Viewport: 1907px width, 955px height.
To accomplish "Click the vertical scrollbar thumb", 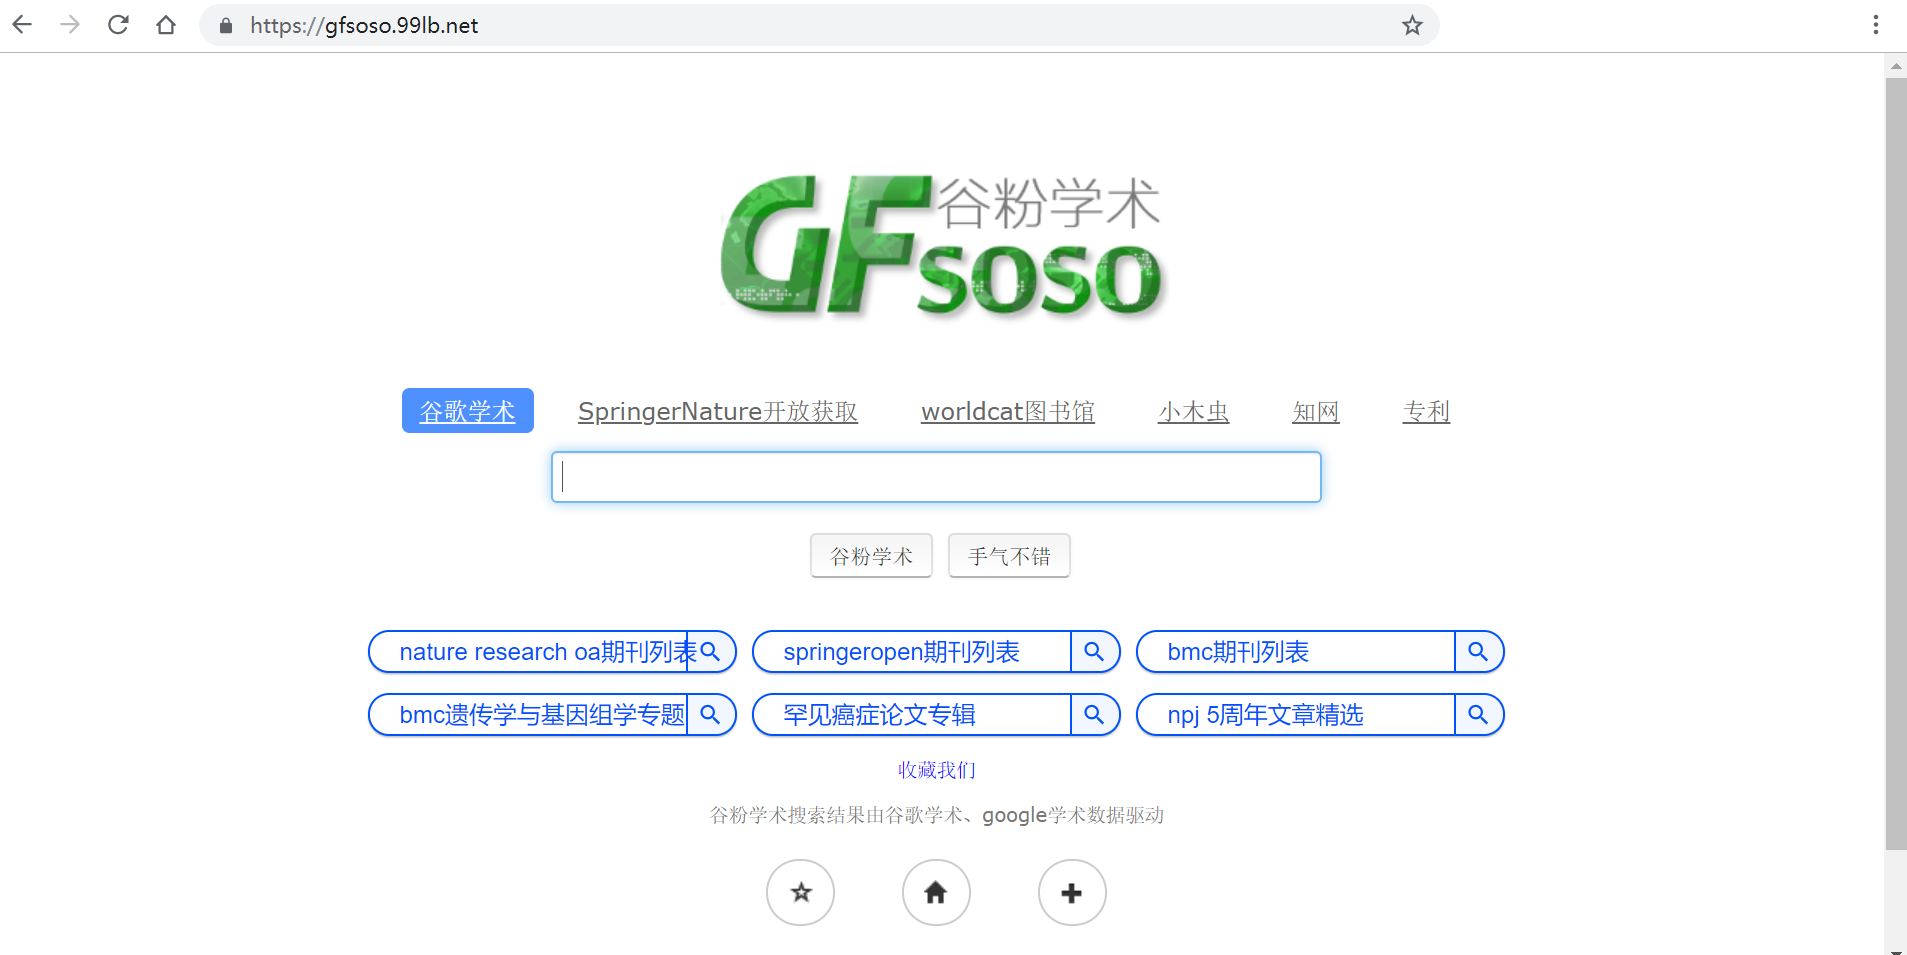I will click(1896, 465).
